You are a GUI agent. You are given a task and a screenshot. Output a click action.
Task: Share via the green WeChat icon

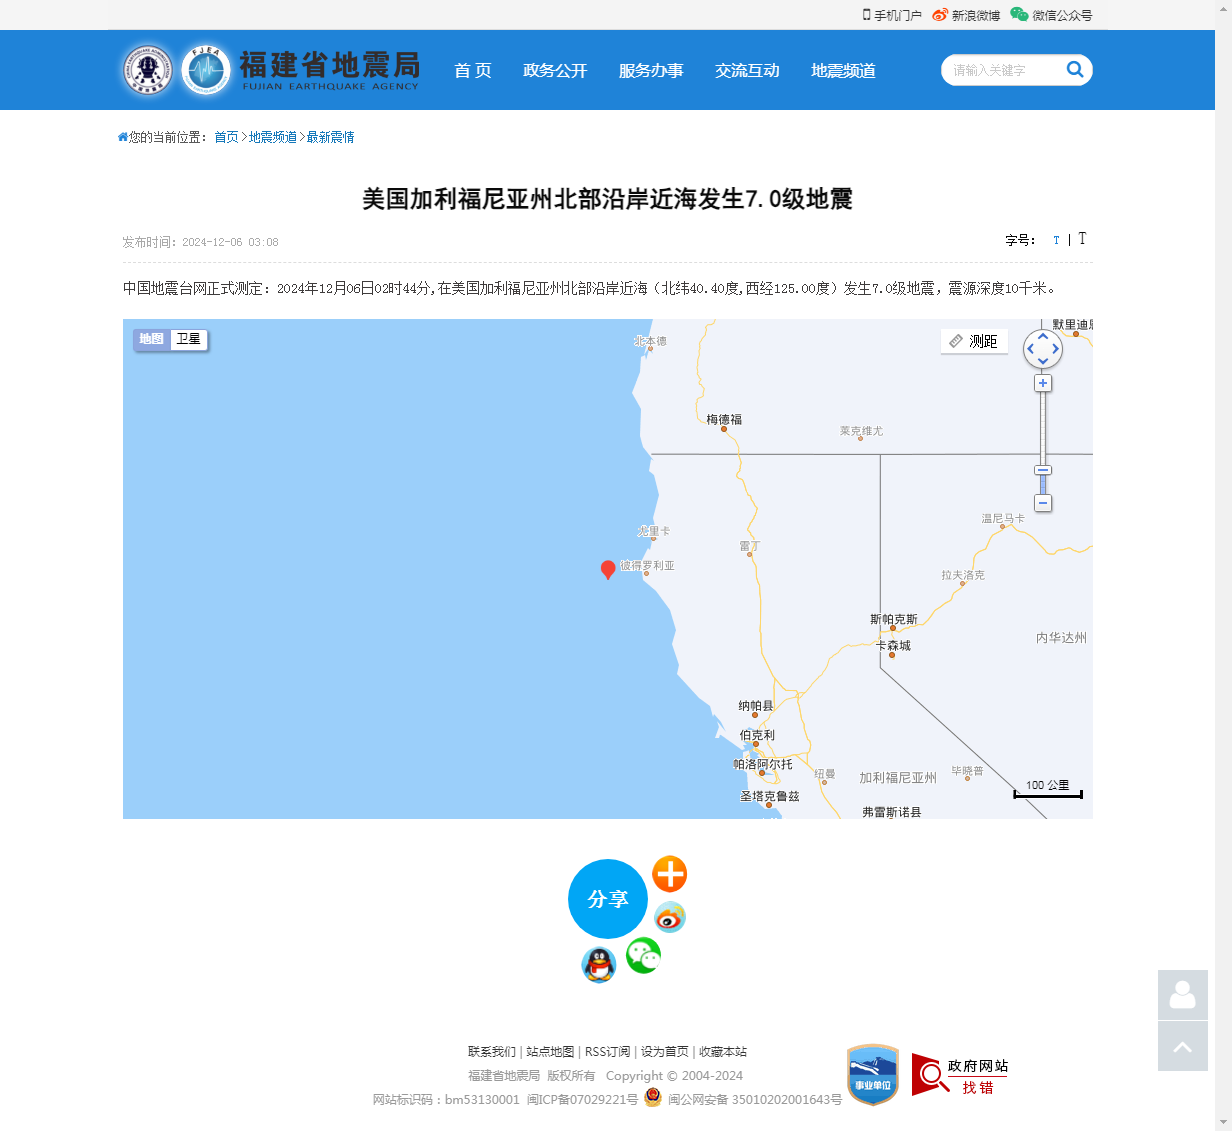click(643, 955)
